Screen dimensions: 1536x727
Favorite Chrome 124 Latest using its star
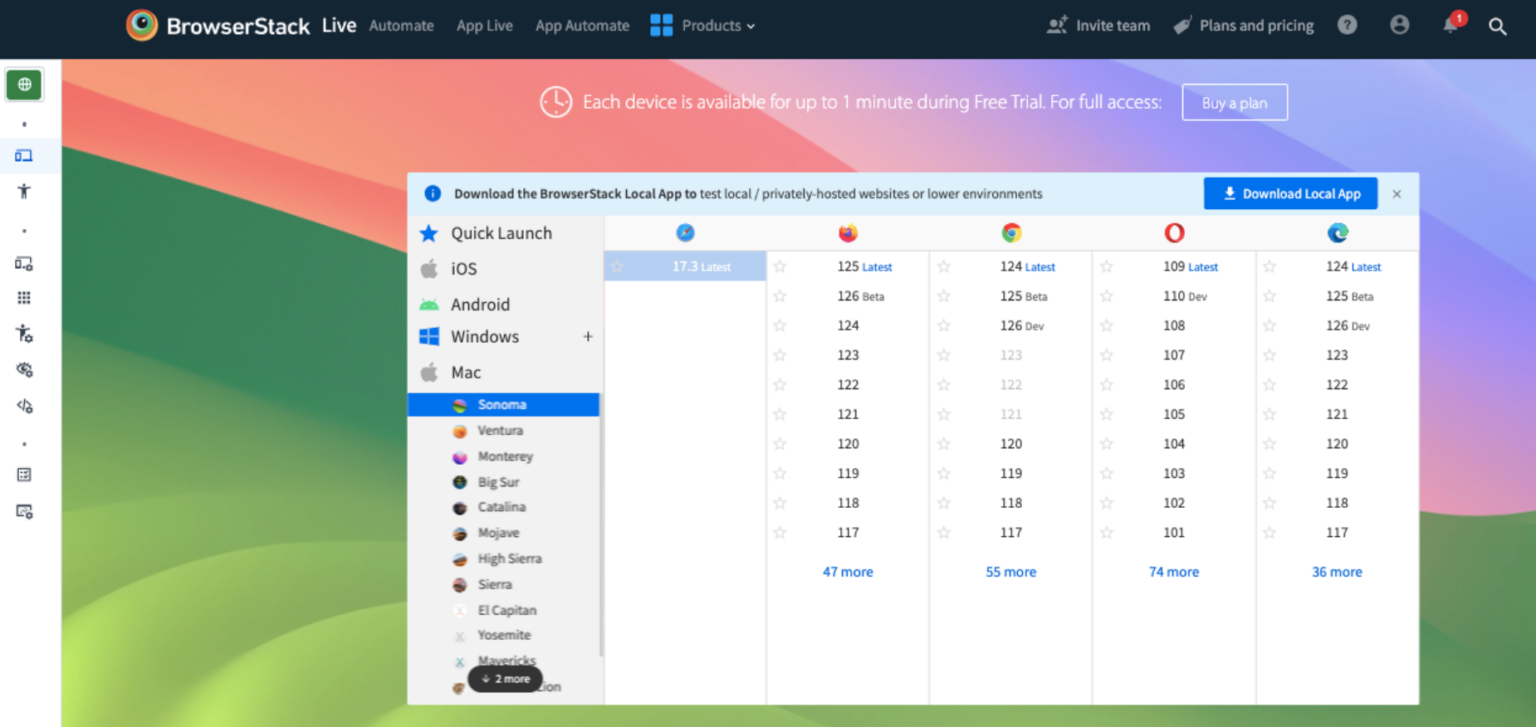943,267
